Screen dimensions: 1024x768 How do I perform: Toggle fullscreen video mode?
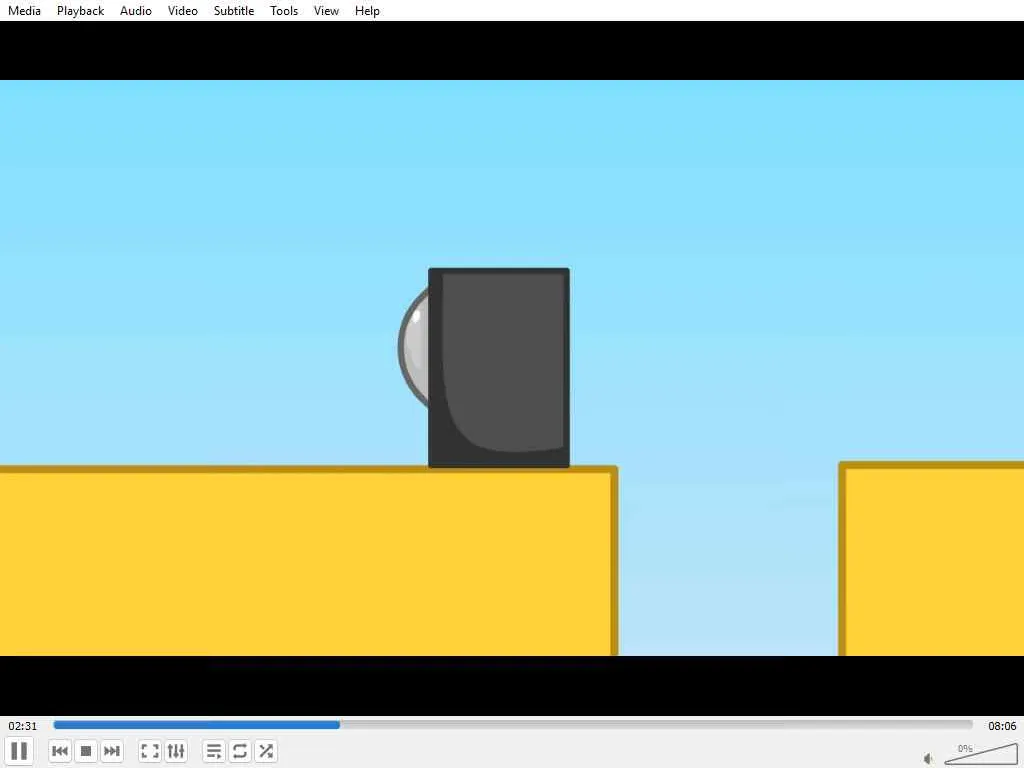[x=150, y=751]
